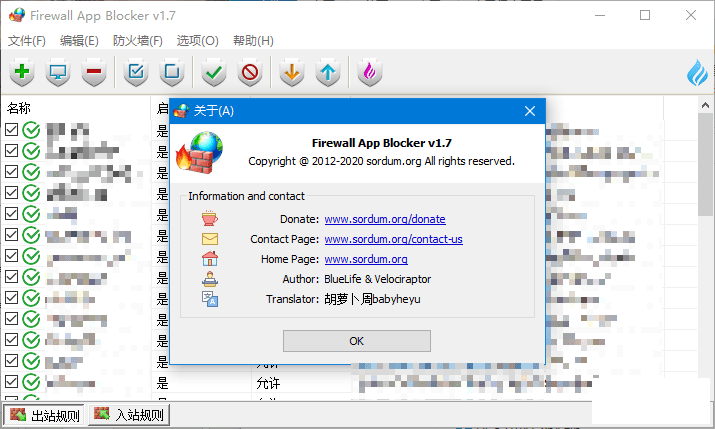Switch to the 入站规则 tab
This screenshot has width=715, height=429.
coord(129,414)
